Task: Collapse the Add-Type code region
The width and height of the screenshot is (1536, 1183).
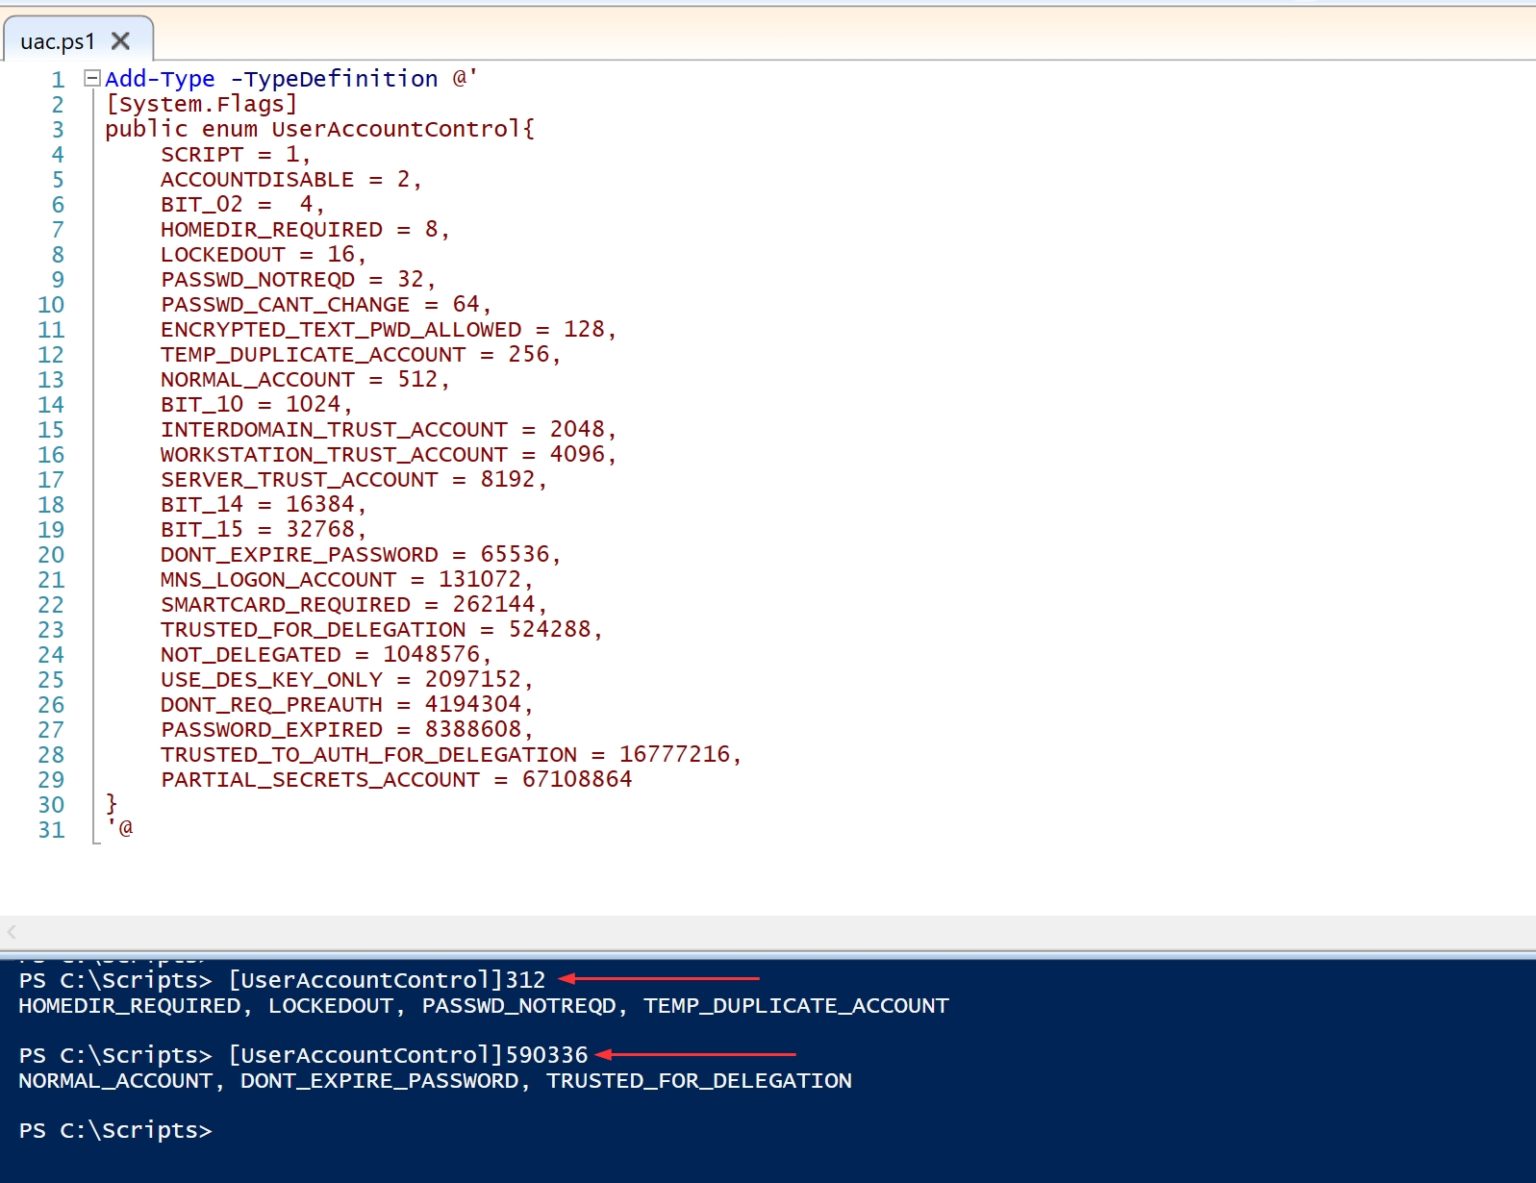Action: click(x=92, y=78)
